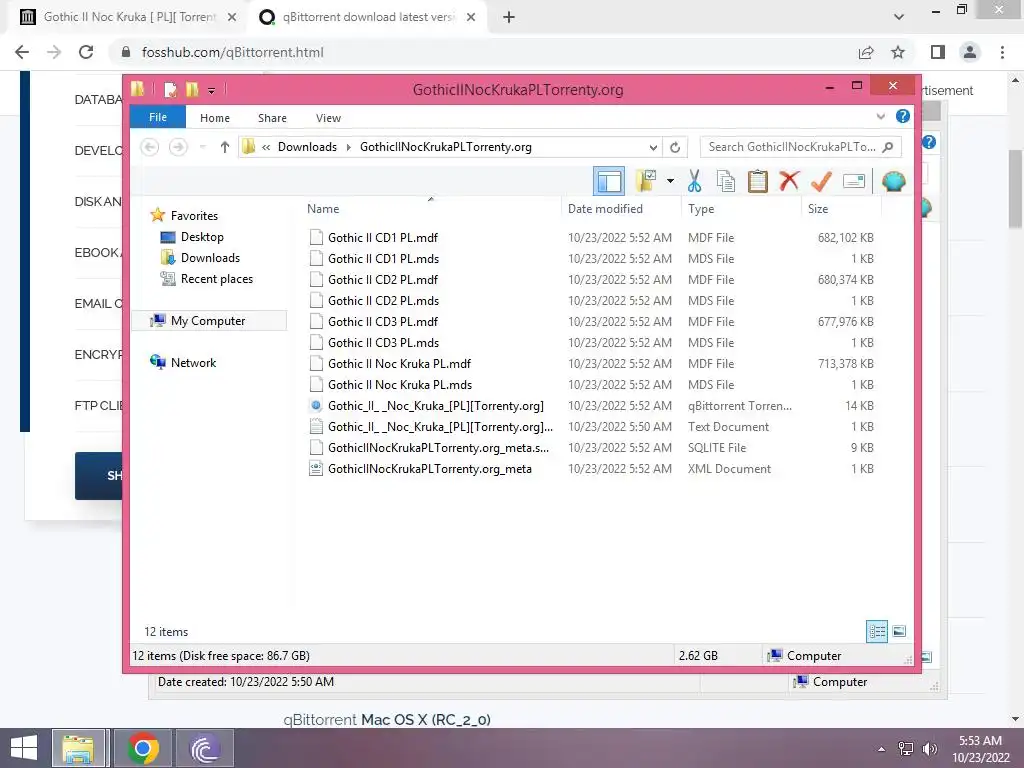Switch to Gothic II Noc Kruka browser tab
Image resolution: width=1024 pixels, height=768 pixels.
pyautogui.click(x=128, y=17)
